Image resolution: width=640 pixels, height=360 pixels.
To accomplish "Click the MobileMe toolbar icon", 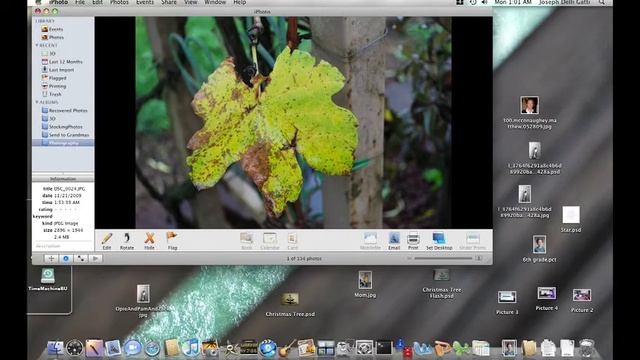I will tap(370, 241).
